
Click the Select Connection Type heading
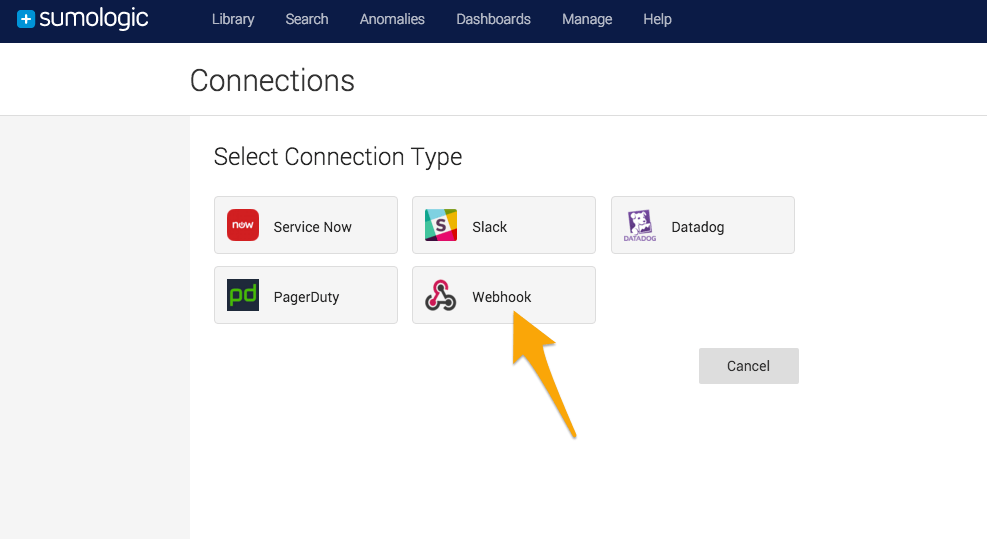click(x=337, y=157)
